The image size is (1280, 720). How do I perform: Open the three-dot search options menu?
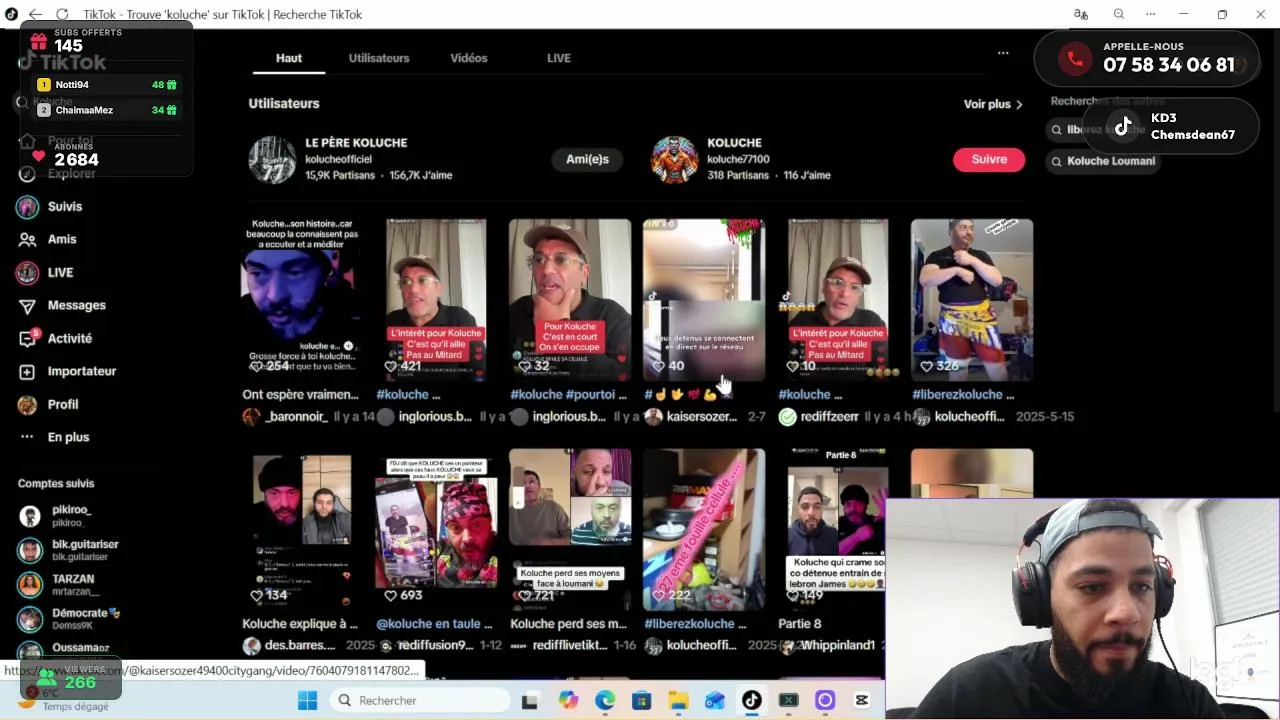tap(1003, 53)
